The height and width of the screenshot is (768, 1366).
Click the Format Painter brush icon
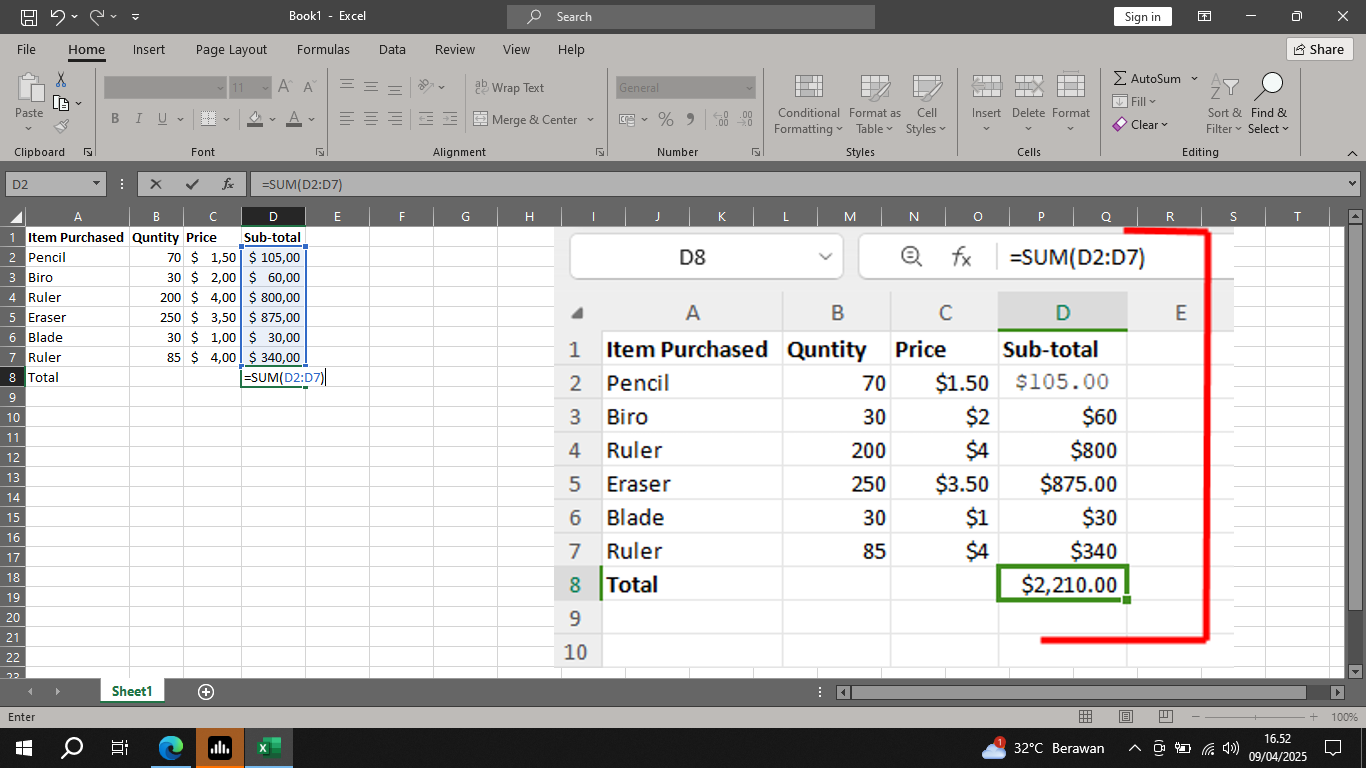click(x=61, y=126)
